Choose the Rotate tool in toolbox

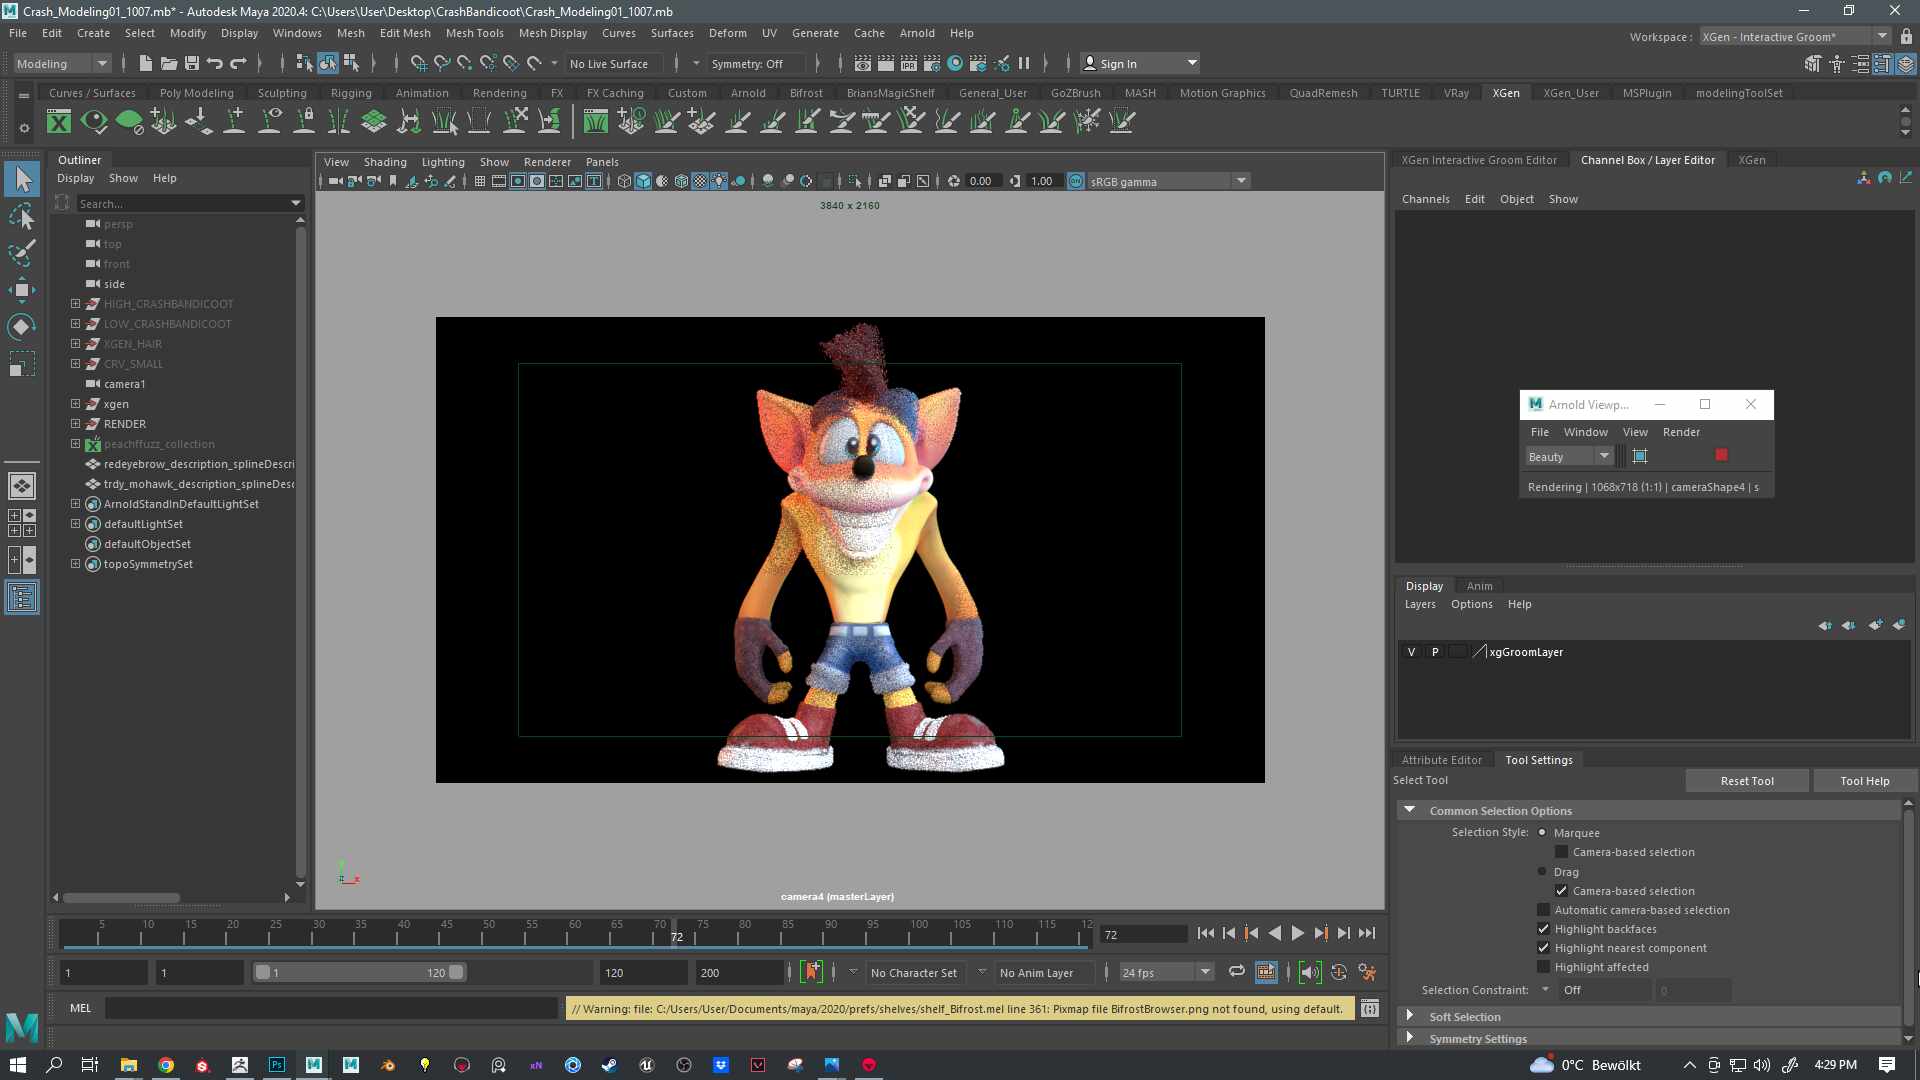tap(22, 327)
